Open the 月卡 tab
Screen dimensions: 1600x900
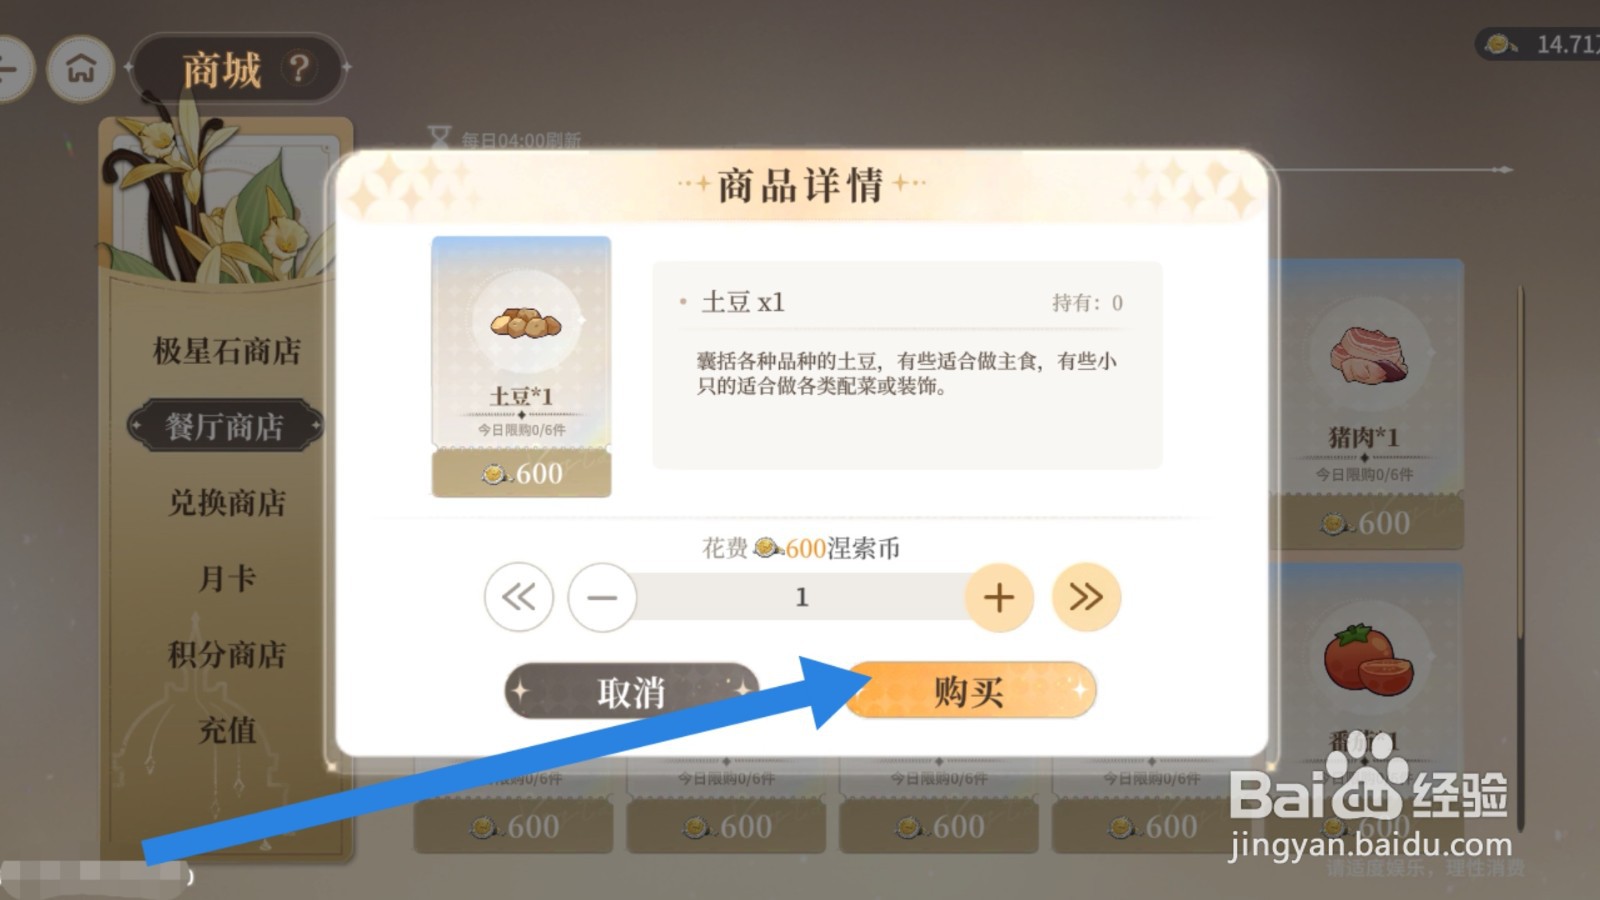pyautogui.click(x=227, y=578)
